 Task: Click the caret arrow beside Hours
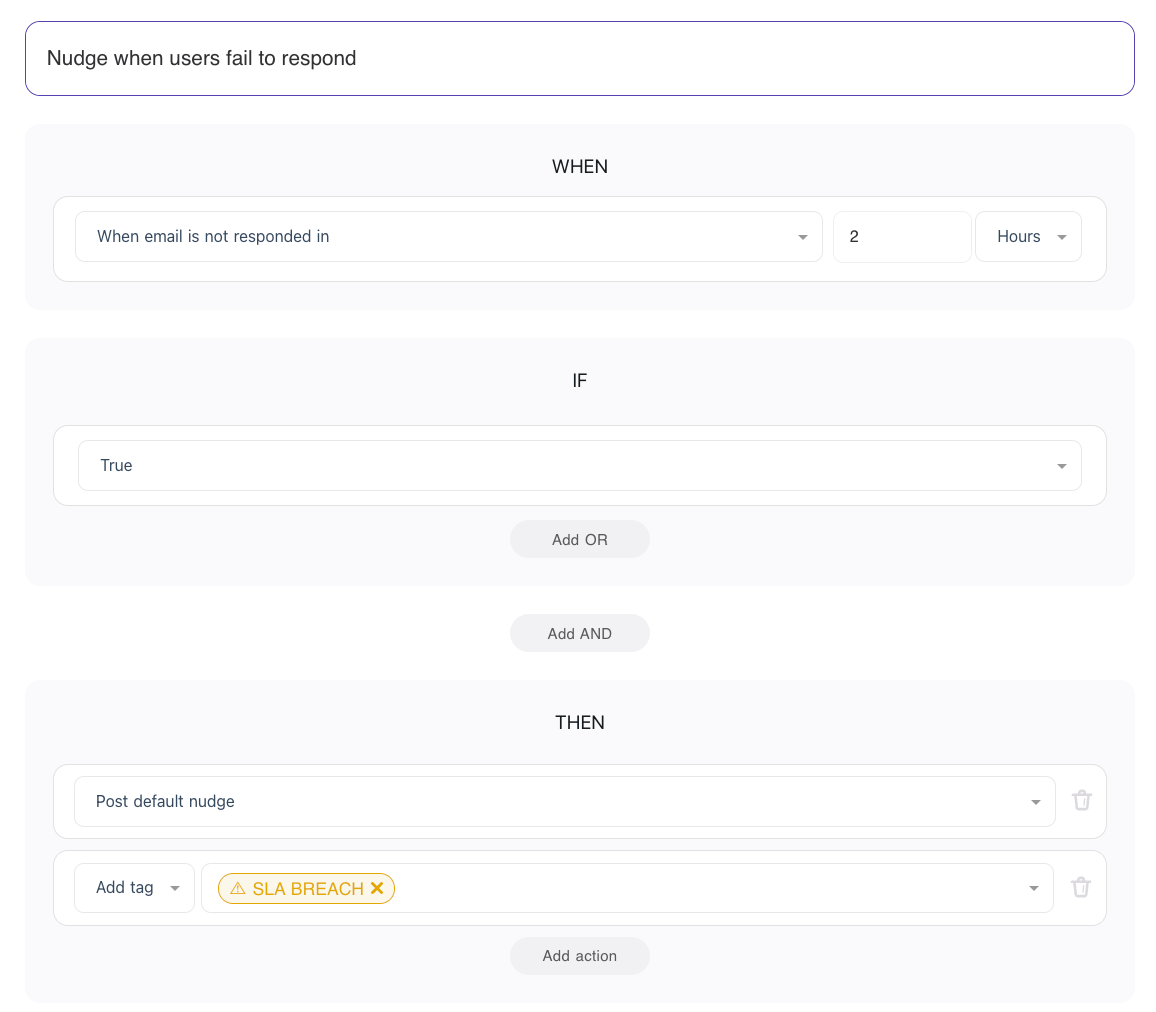[1062, 238]
